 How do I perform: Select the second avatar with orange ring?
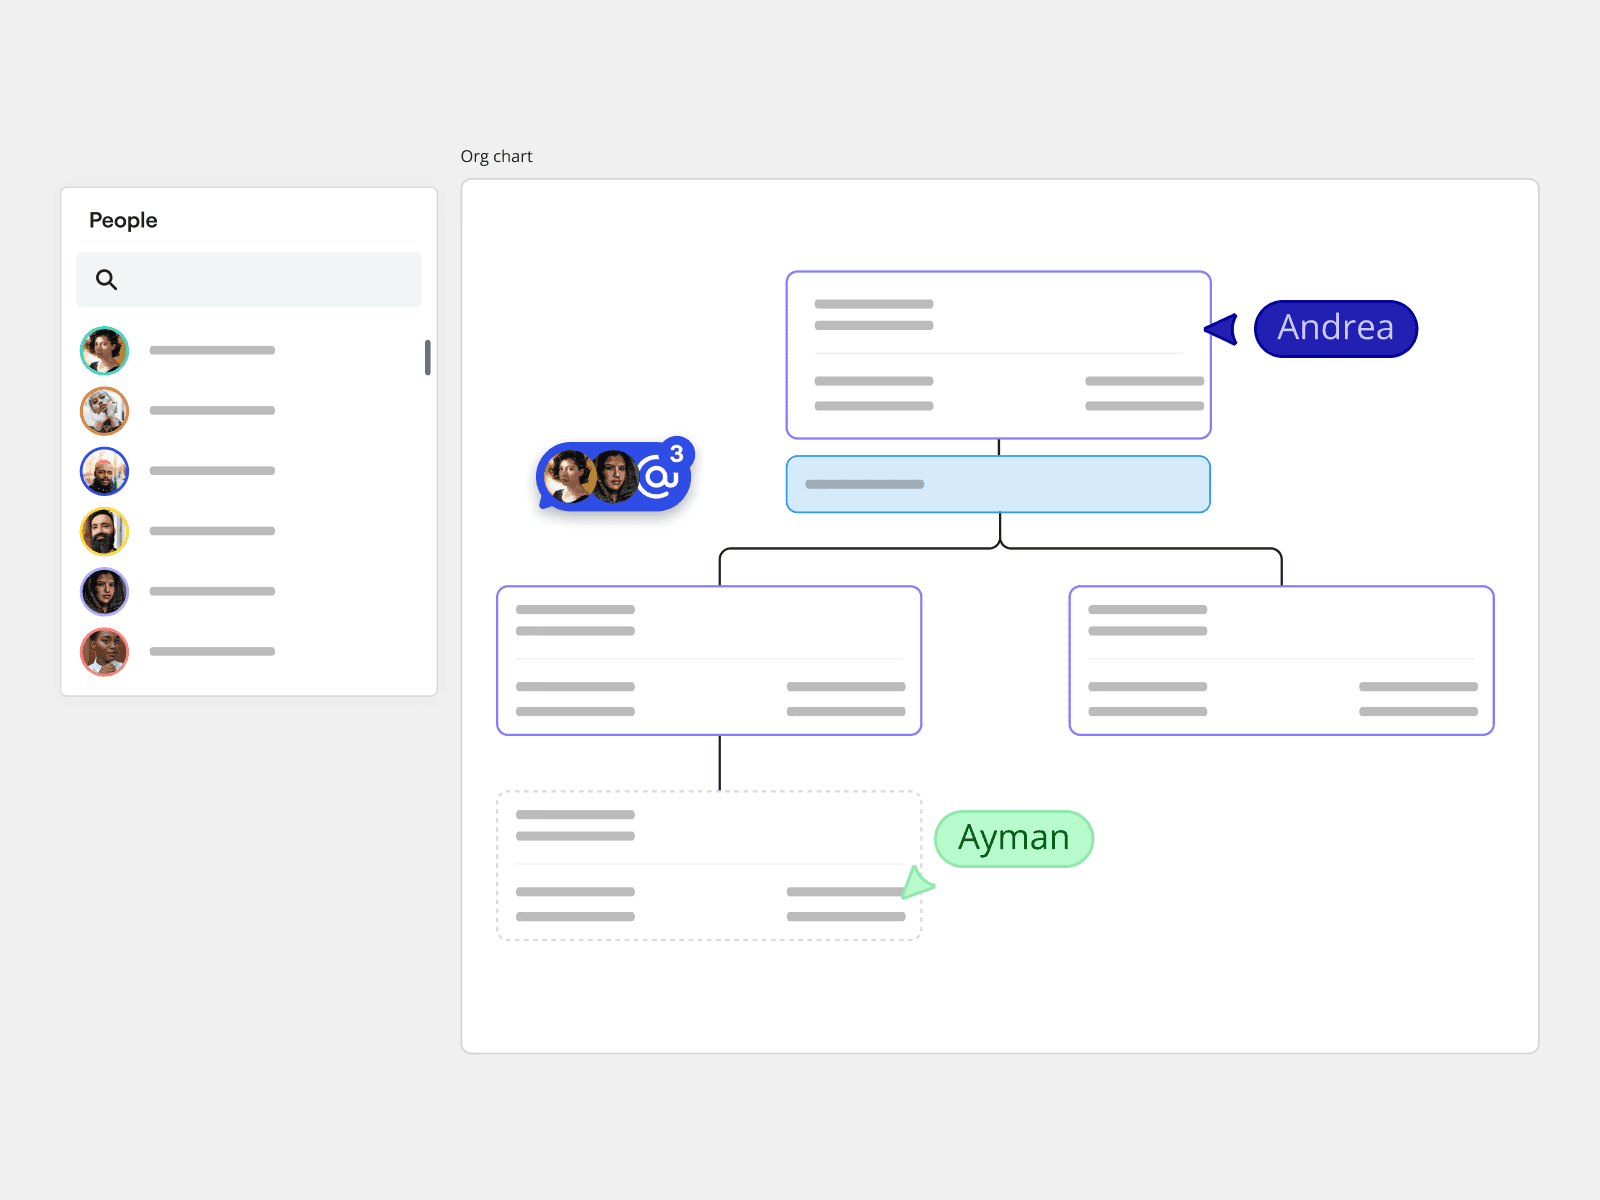pos(105,411)
